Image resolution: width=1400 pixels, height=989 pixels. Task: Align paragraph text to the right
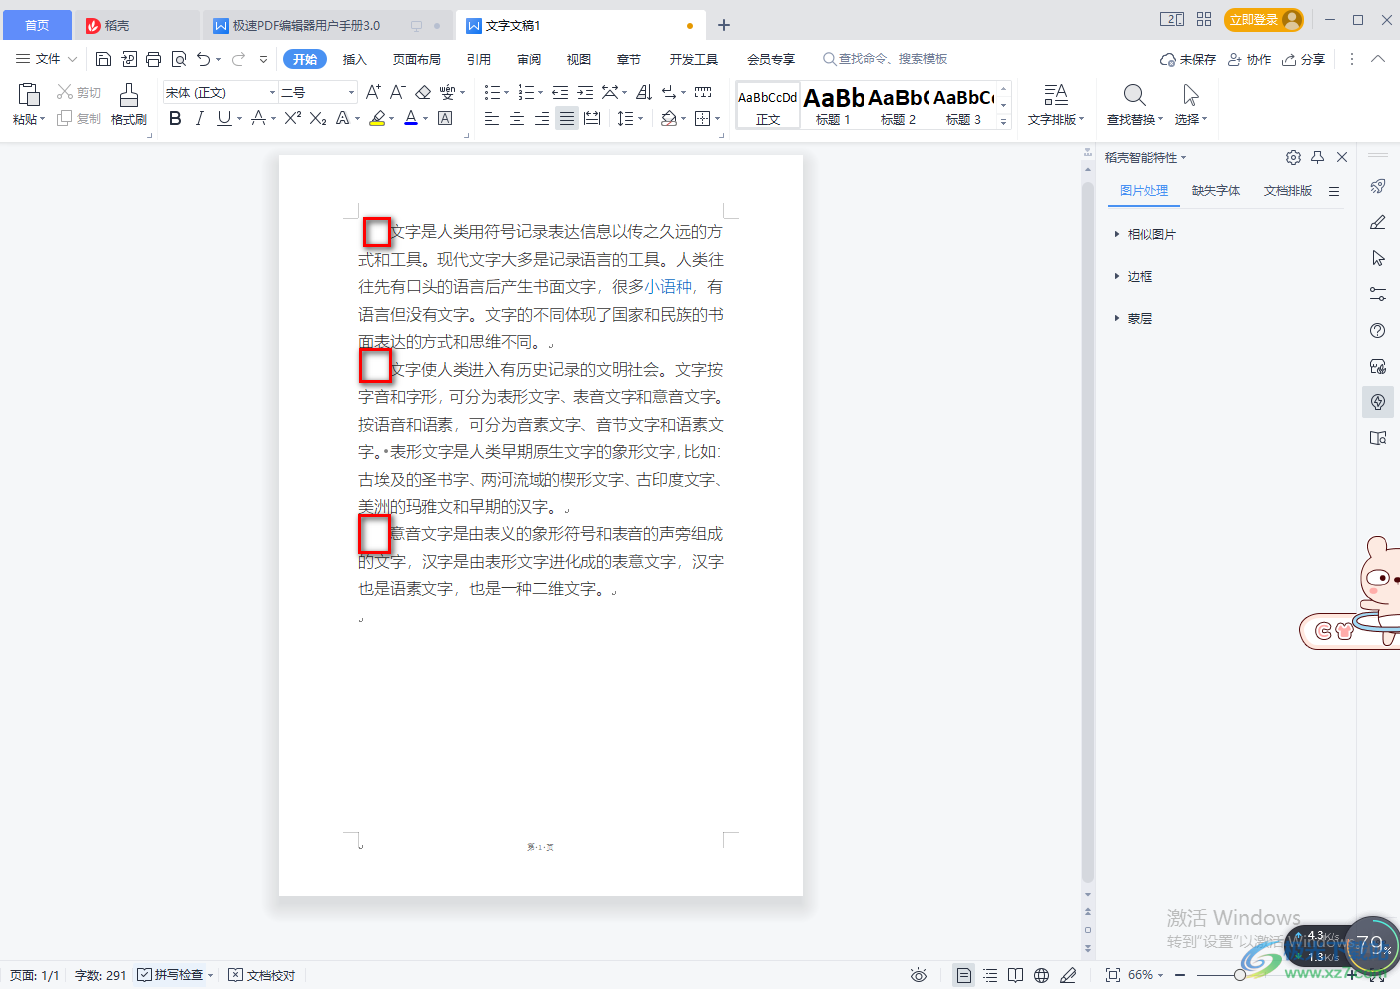click(542, 118)
